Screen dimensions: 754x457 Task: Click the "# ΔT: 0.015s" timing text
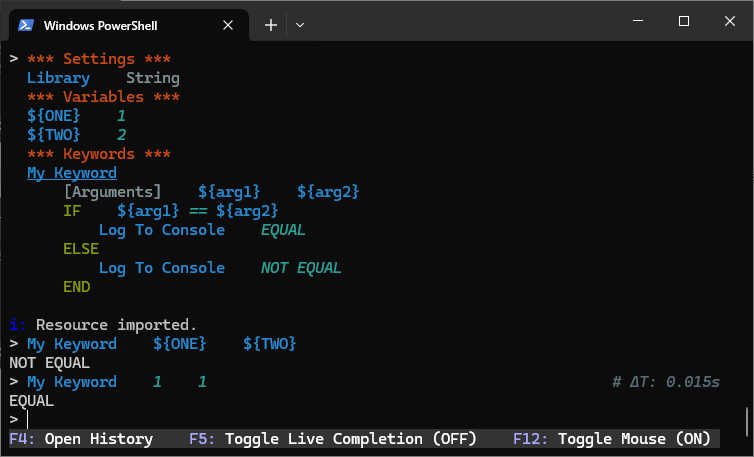(666, 382)
